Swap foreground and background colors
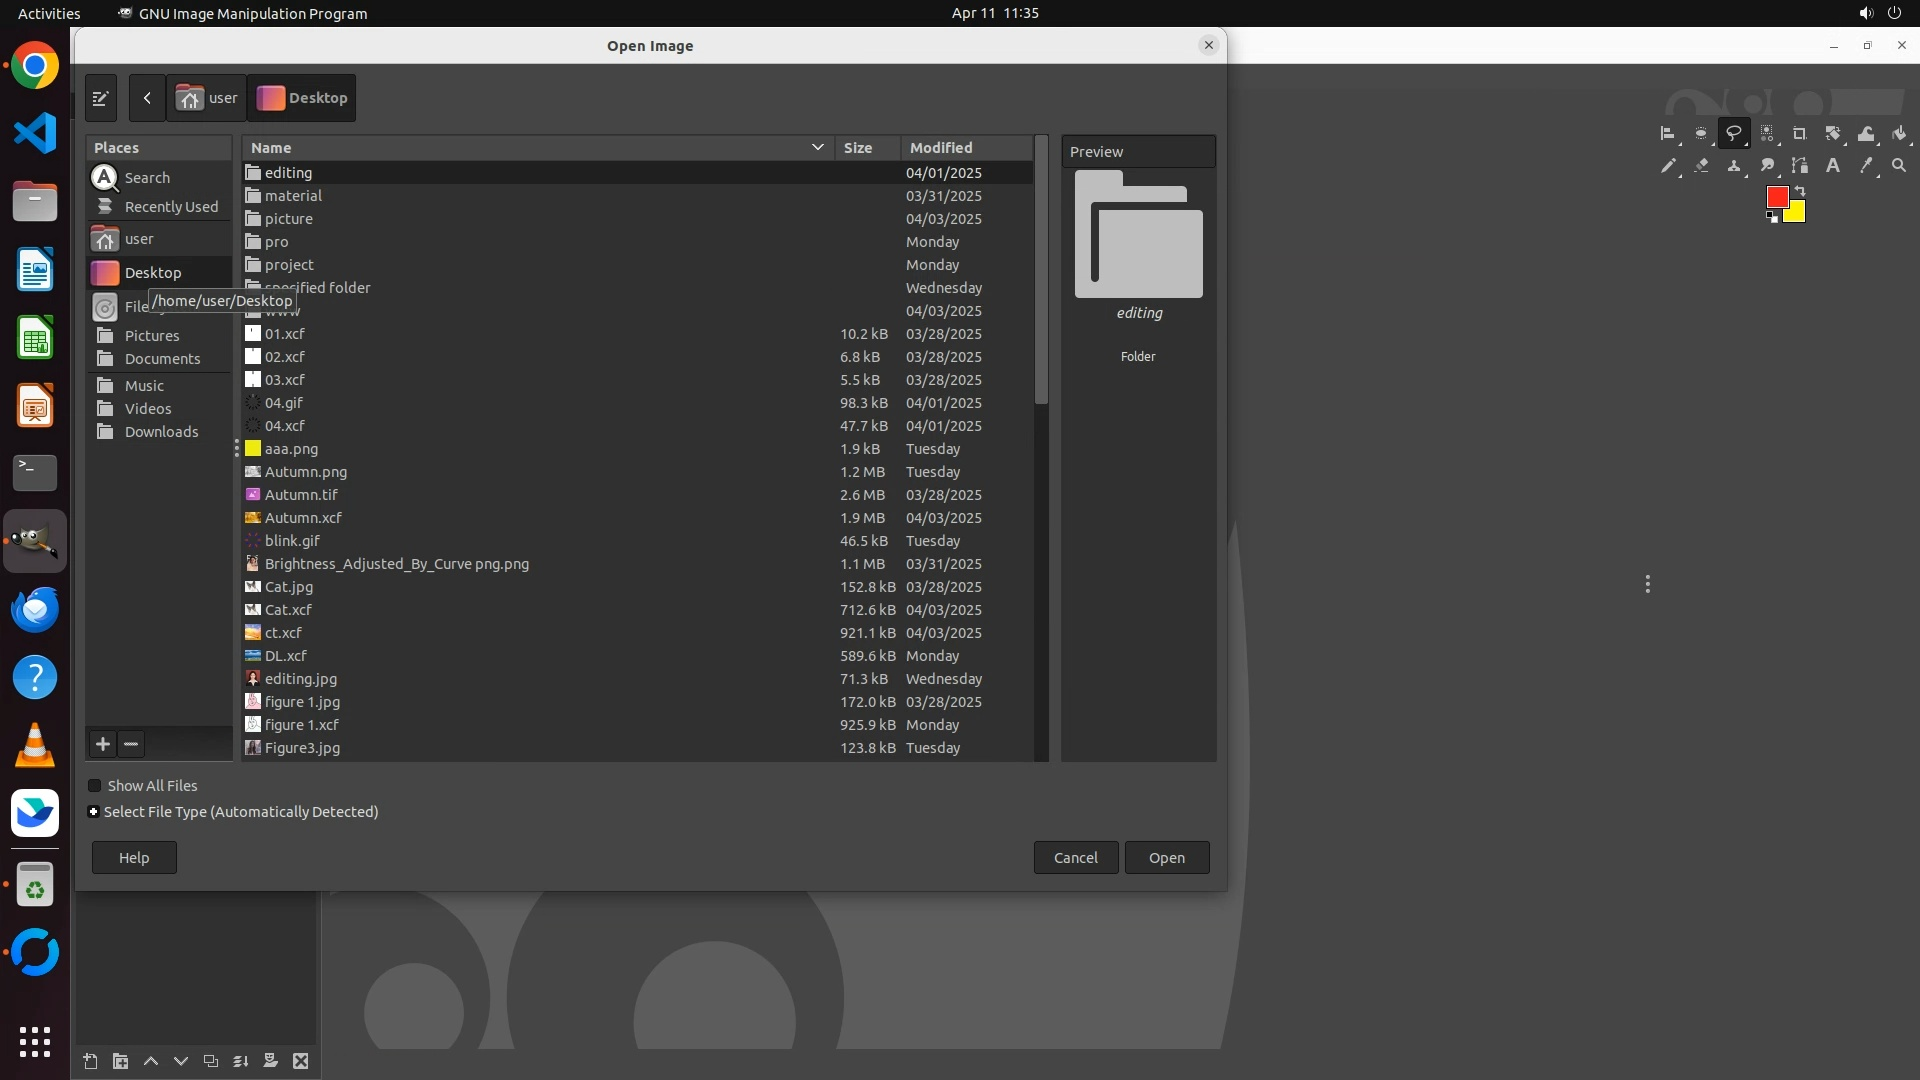 coord(1800,191)
